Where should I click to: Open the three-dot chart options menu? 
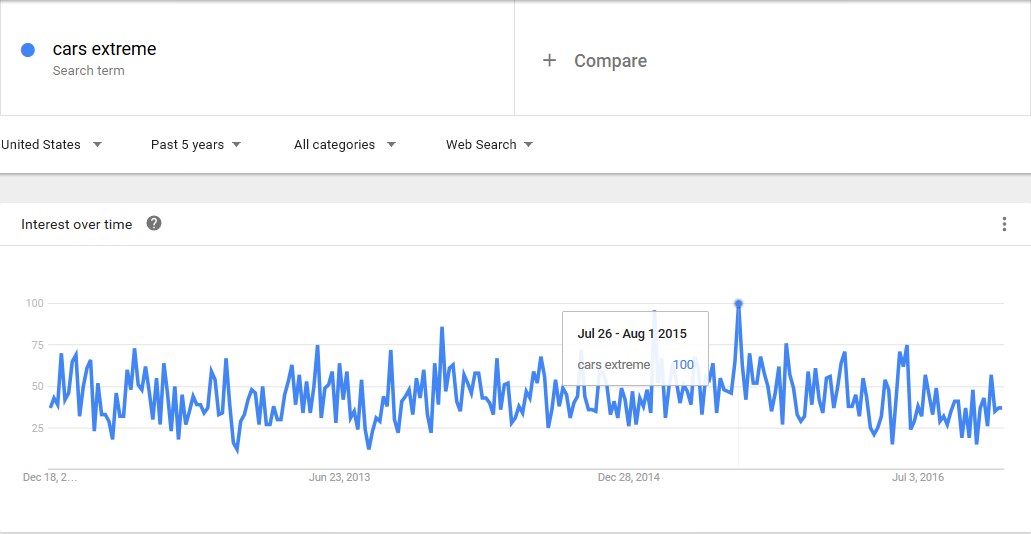pyautogui.click(x=1004, y=224)
